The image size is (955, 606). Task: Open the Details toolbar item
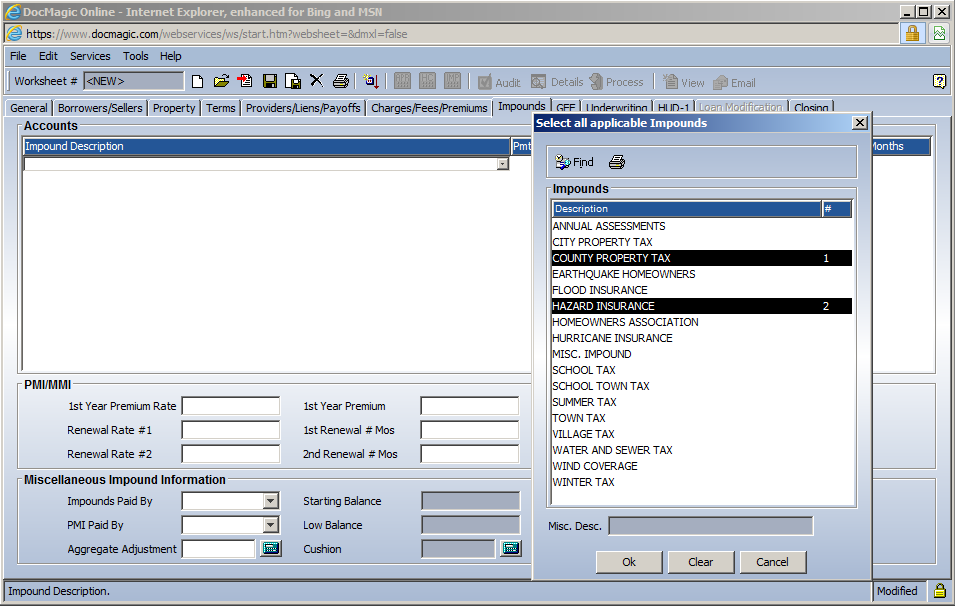[557, 82]
